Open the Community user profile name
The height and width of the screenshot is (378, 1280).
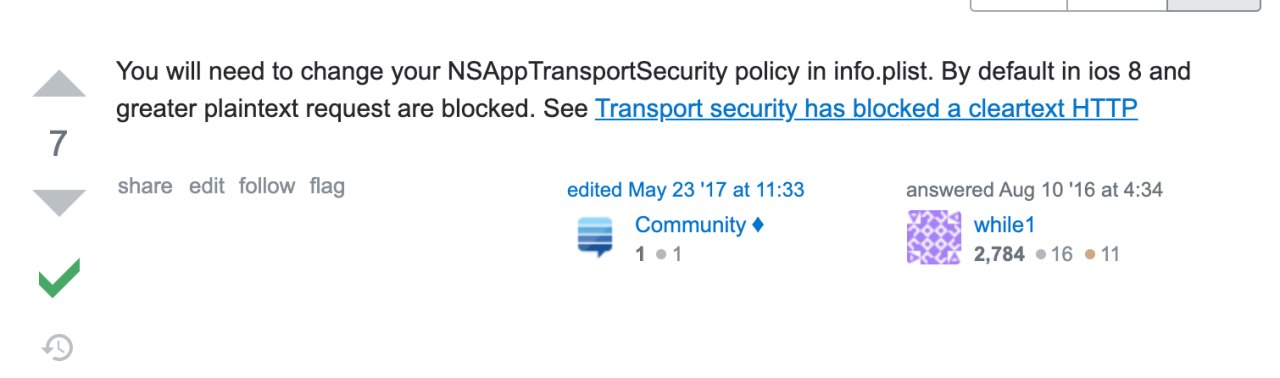click(x=690, y=225)
